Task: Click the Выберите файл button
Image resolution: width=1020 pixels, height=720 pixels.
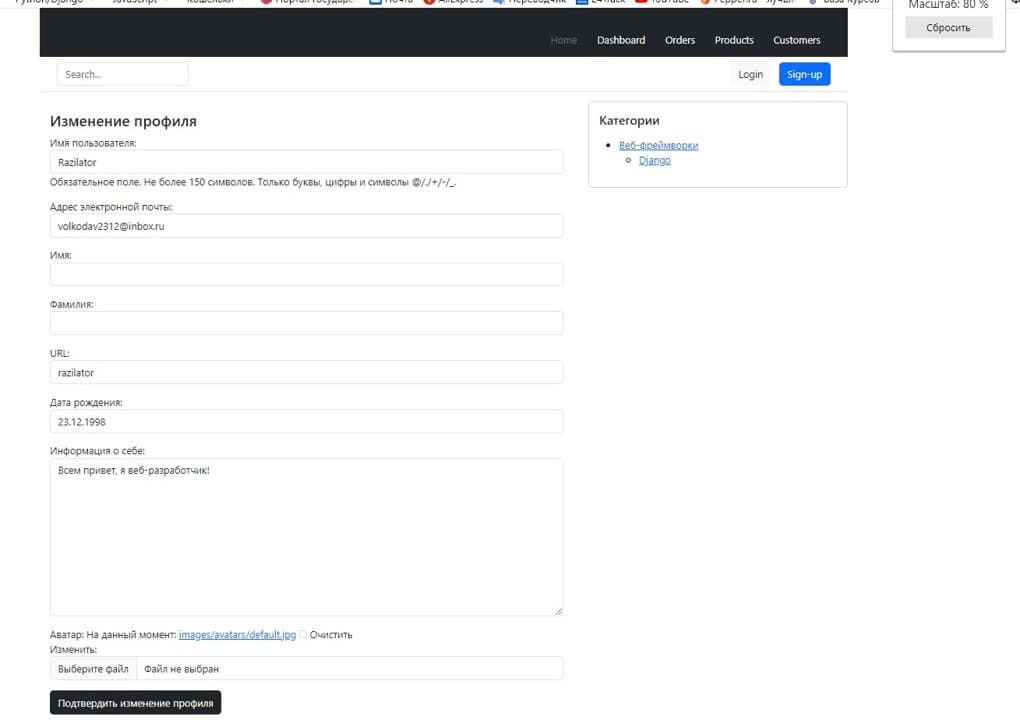Action: tap(93, 669)
